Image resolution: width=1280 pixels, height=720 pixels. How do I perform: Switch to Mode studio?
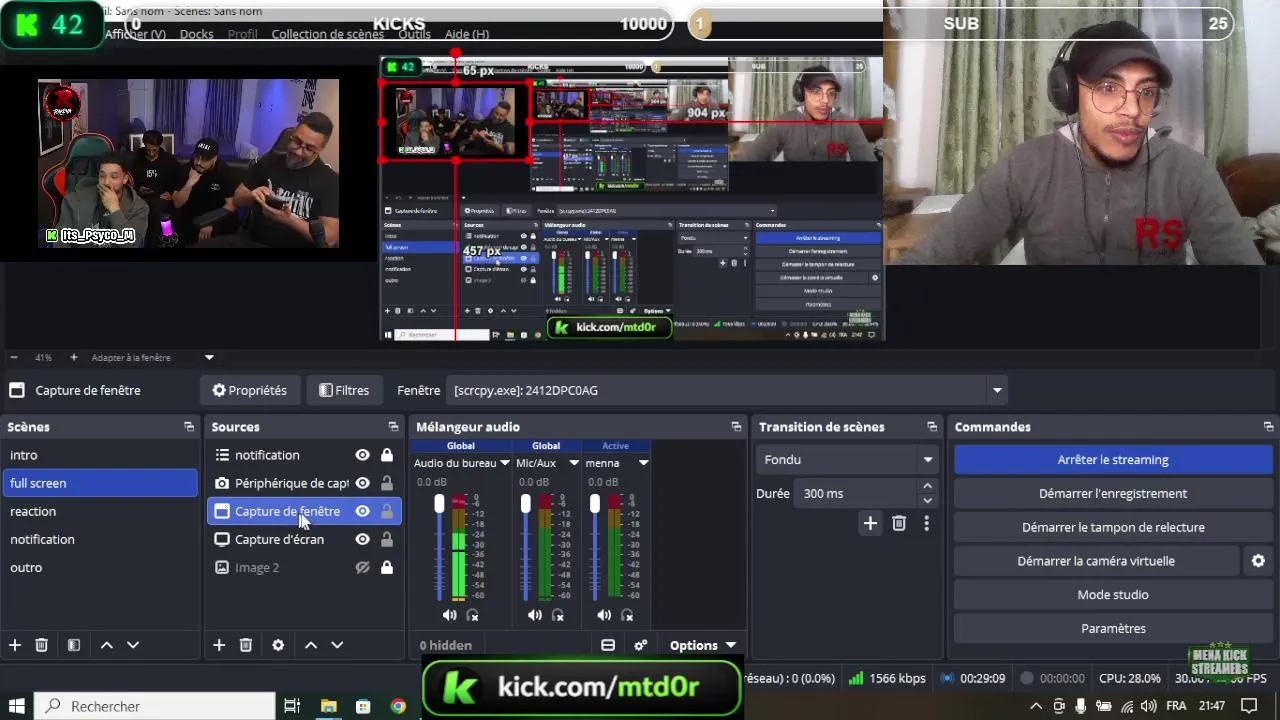pos(1113,595)
